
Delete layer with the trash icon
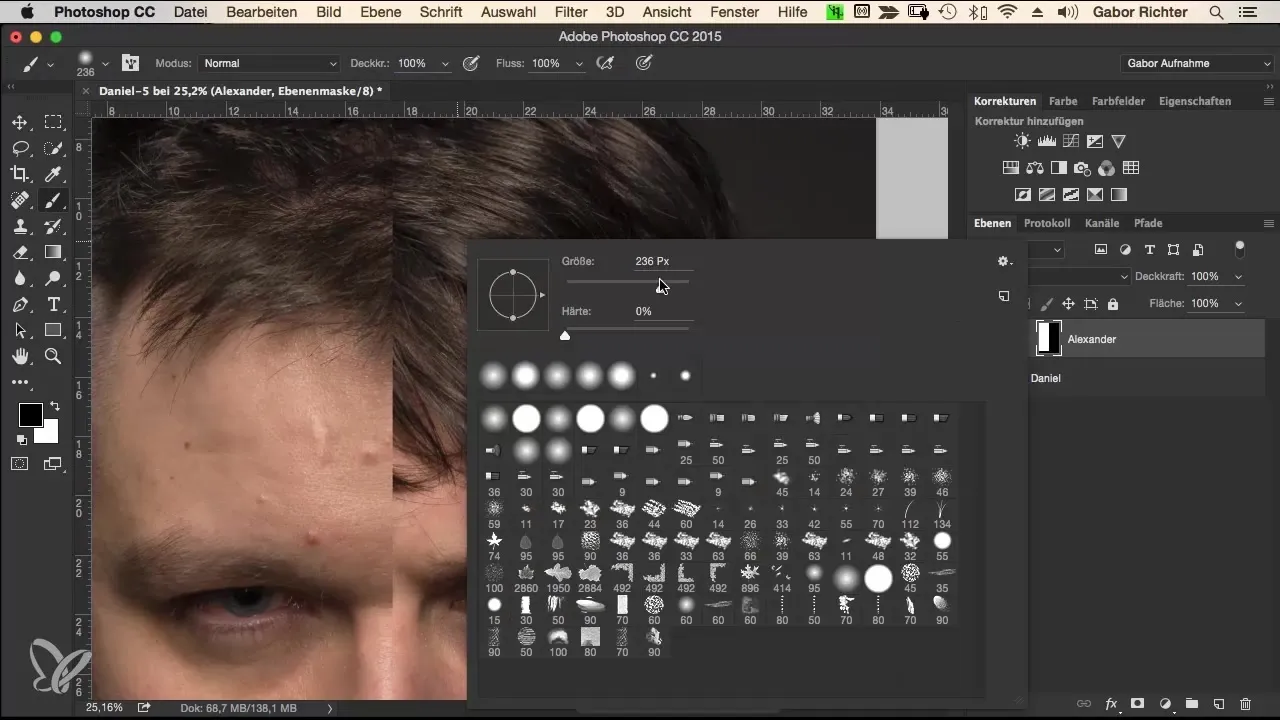pyautogui.click(x=1245, y=704)
